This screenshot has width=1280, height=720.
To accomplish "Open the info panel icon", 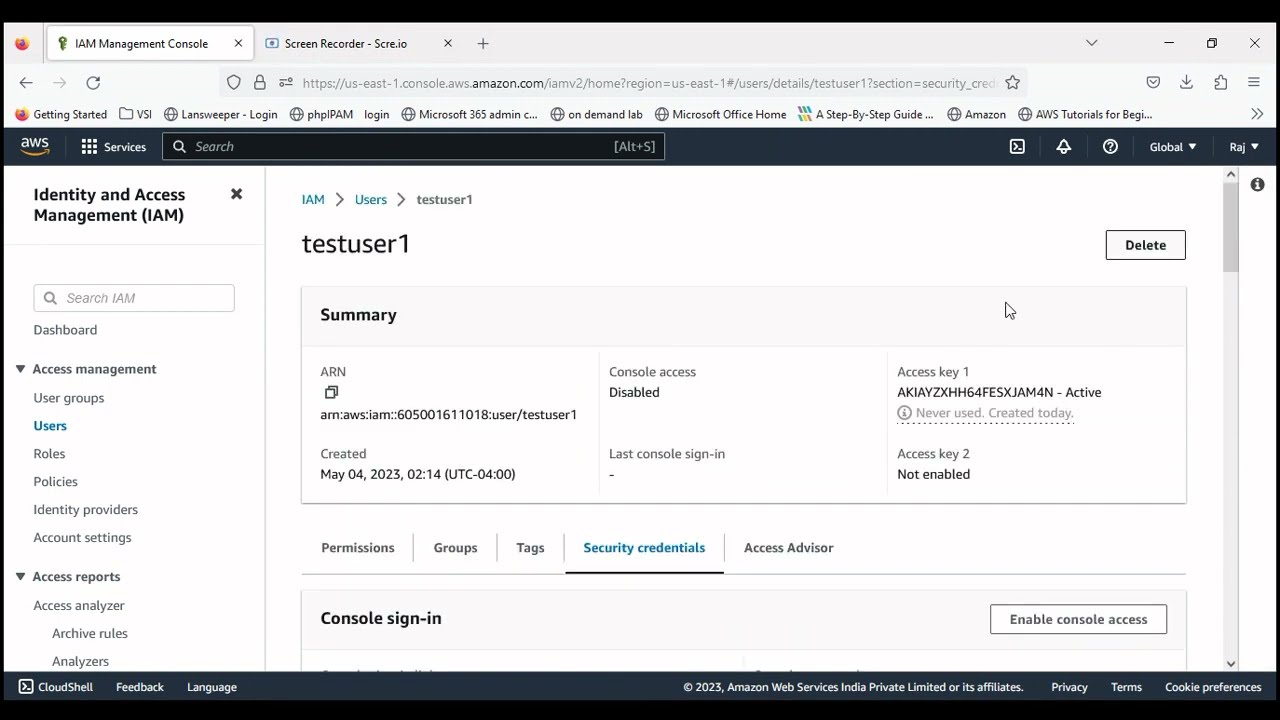I will pos(1257,185).
